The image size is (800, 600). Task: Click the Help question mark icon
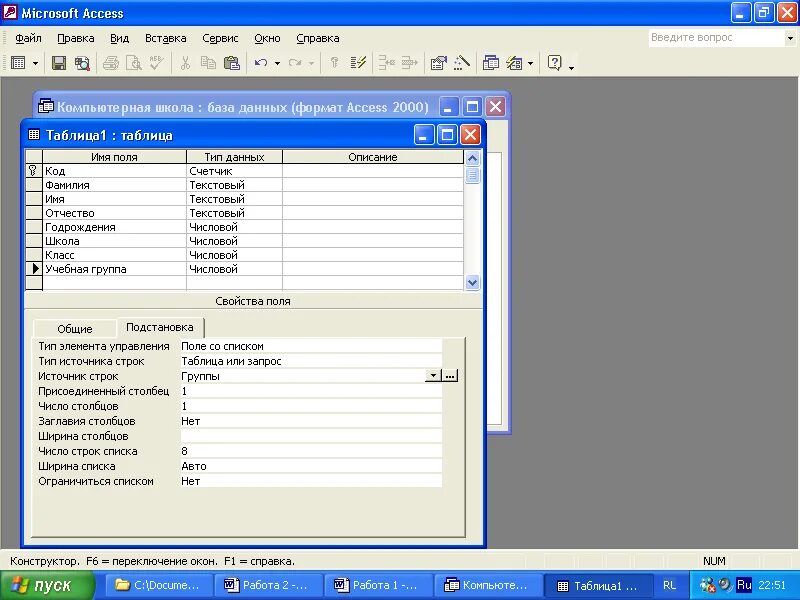554,63
